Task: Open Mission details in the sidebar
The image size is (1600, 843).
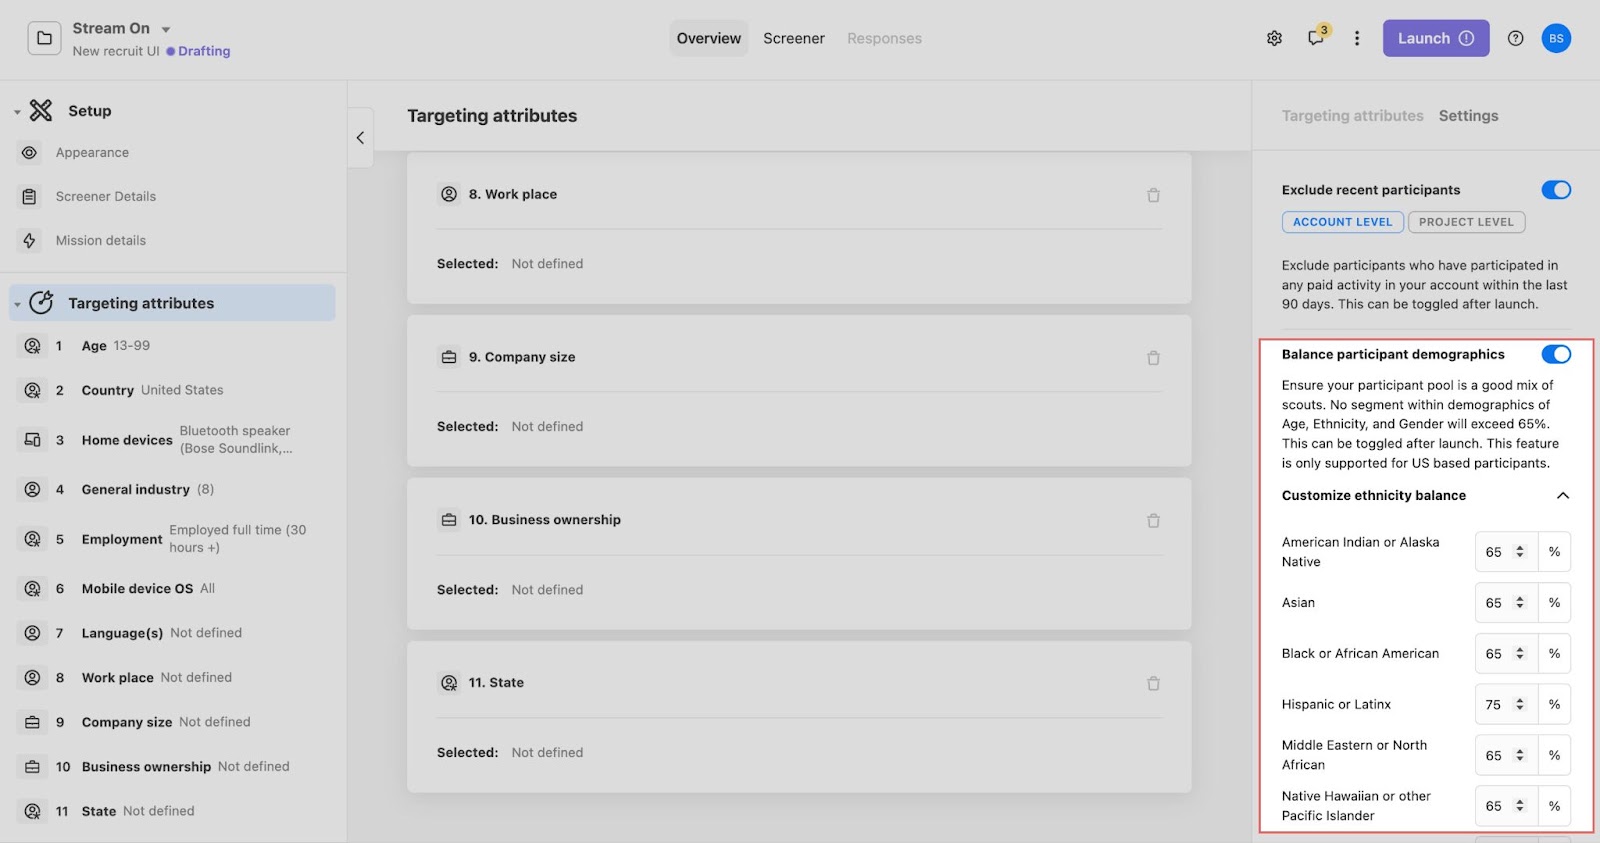Action: click(x=101, y=241)
